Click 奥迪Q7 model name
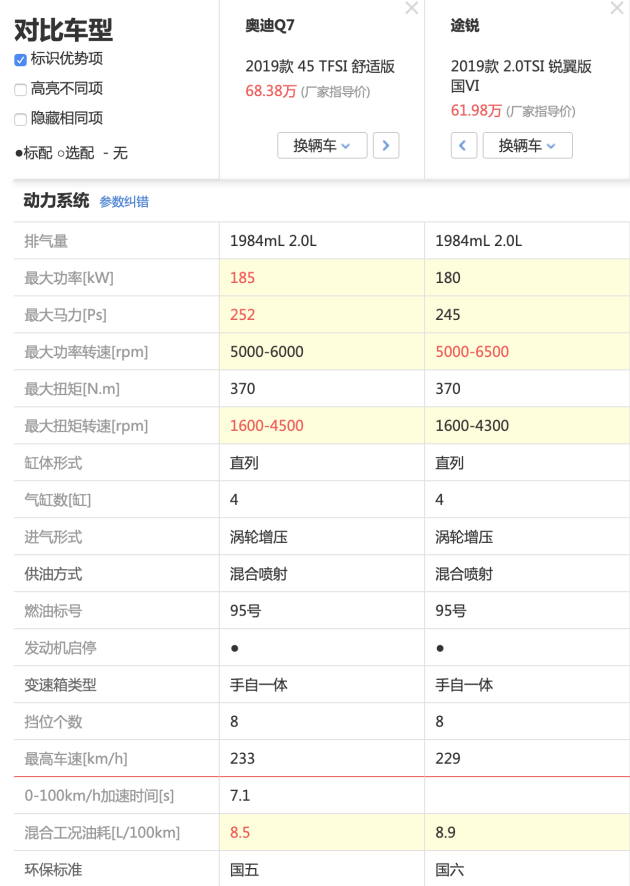Image resolution: width=630 pixels, height=886 pixels. pos(270,25)
